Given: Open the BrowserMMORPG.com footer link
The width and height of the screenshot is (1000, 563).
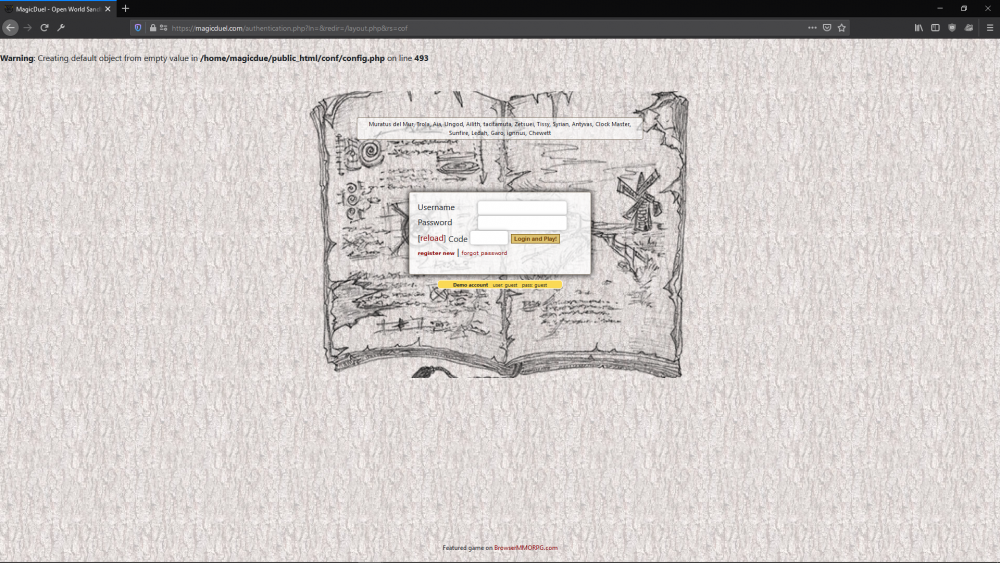Looking at the screenshot, I should point(525,548).
